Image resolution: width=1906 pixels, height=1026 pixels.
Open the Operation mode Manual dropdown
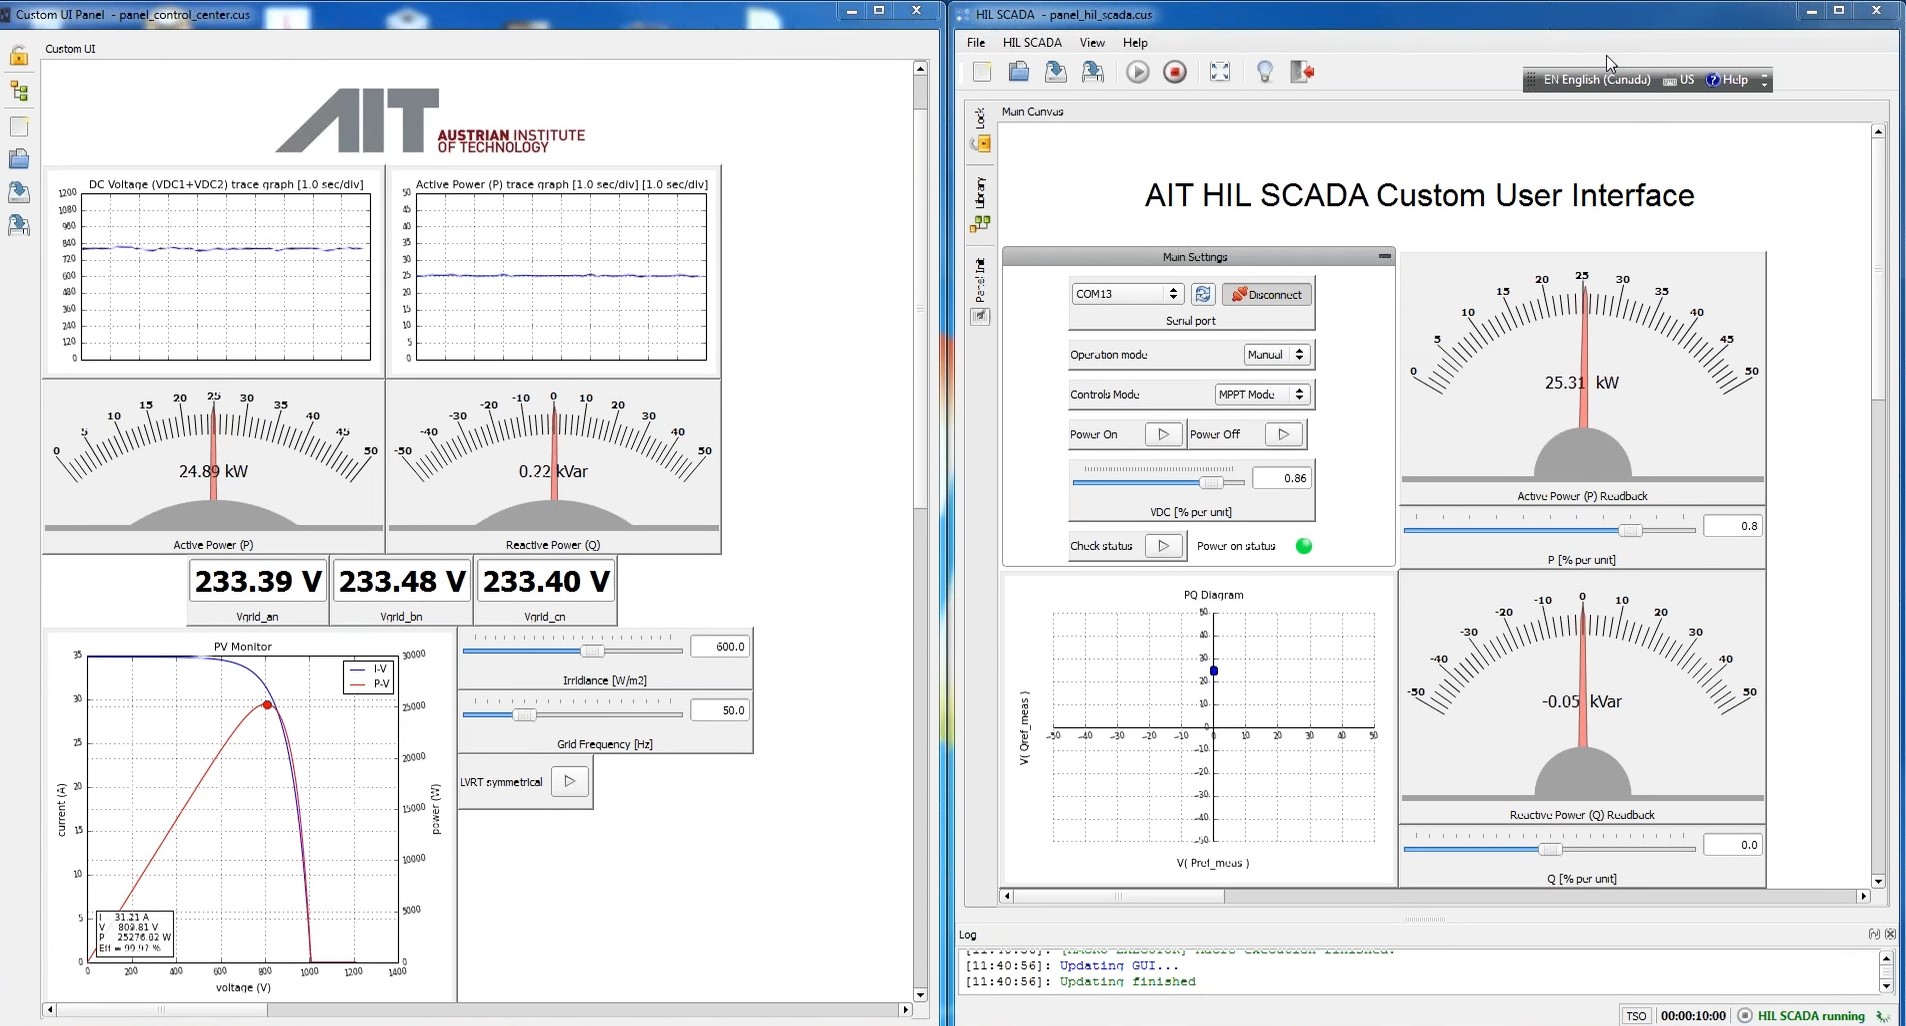click(1277, 355)
